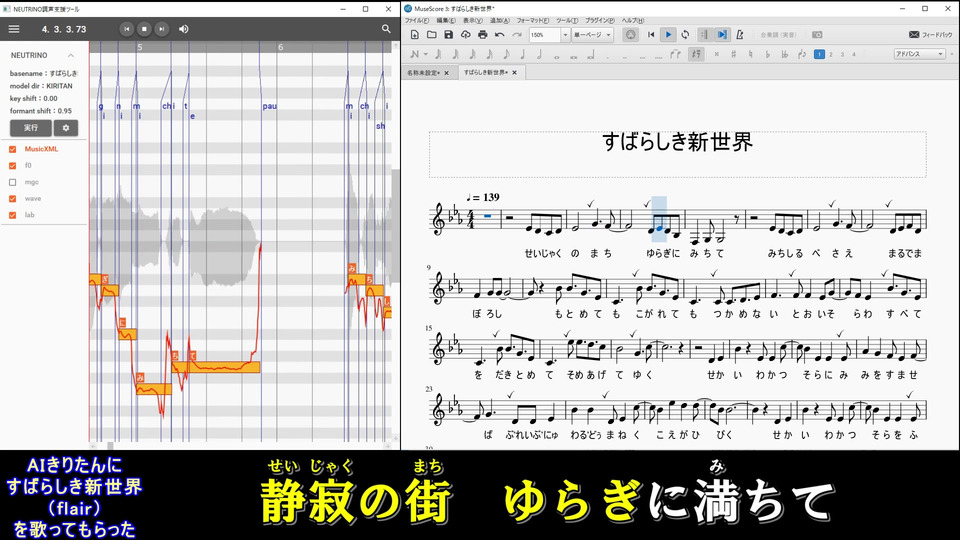Open NEUTRINO settings gear button
Viewport: 960px width, 540px height.
coord(66,128)
